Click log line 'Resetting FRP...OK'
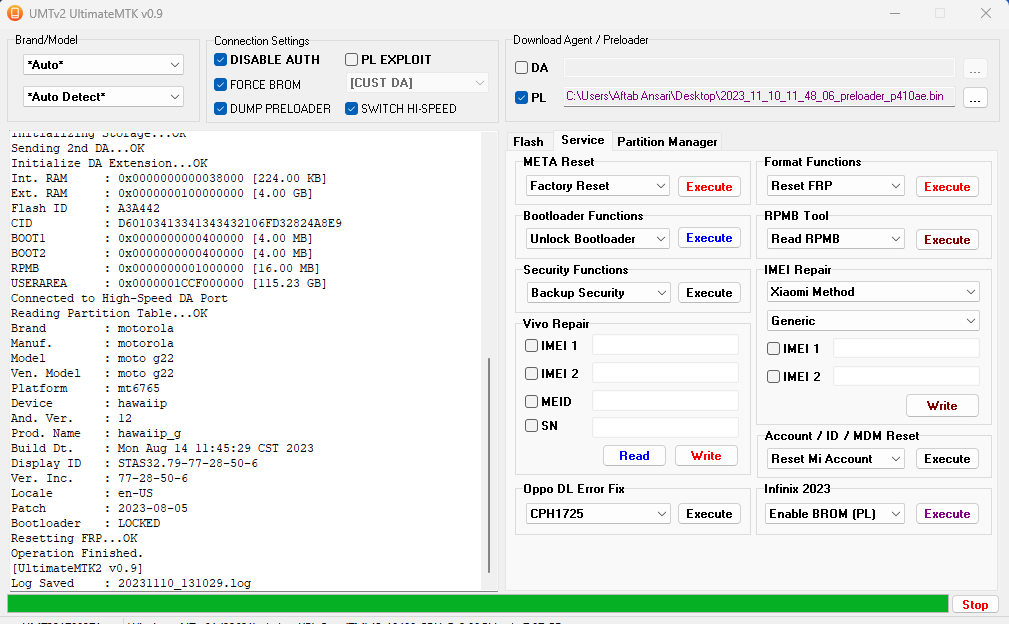The width and height of the screenshot is (1009, 624). (x=74, y=538)
